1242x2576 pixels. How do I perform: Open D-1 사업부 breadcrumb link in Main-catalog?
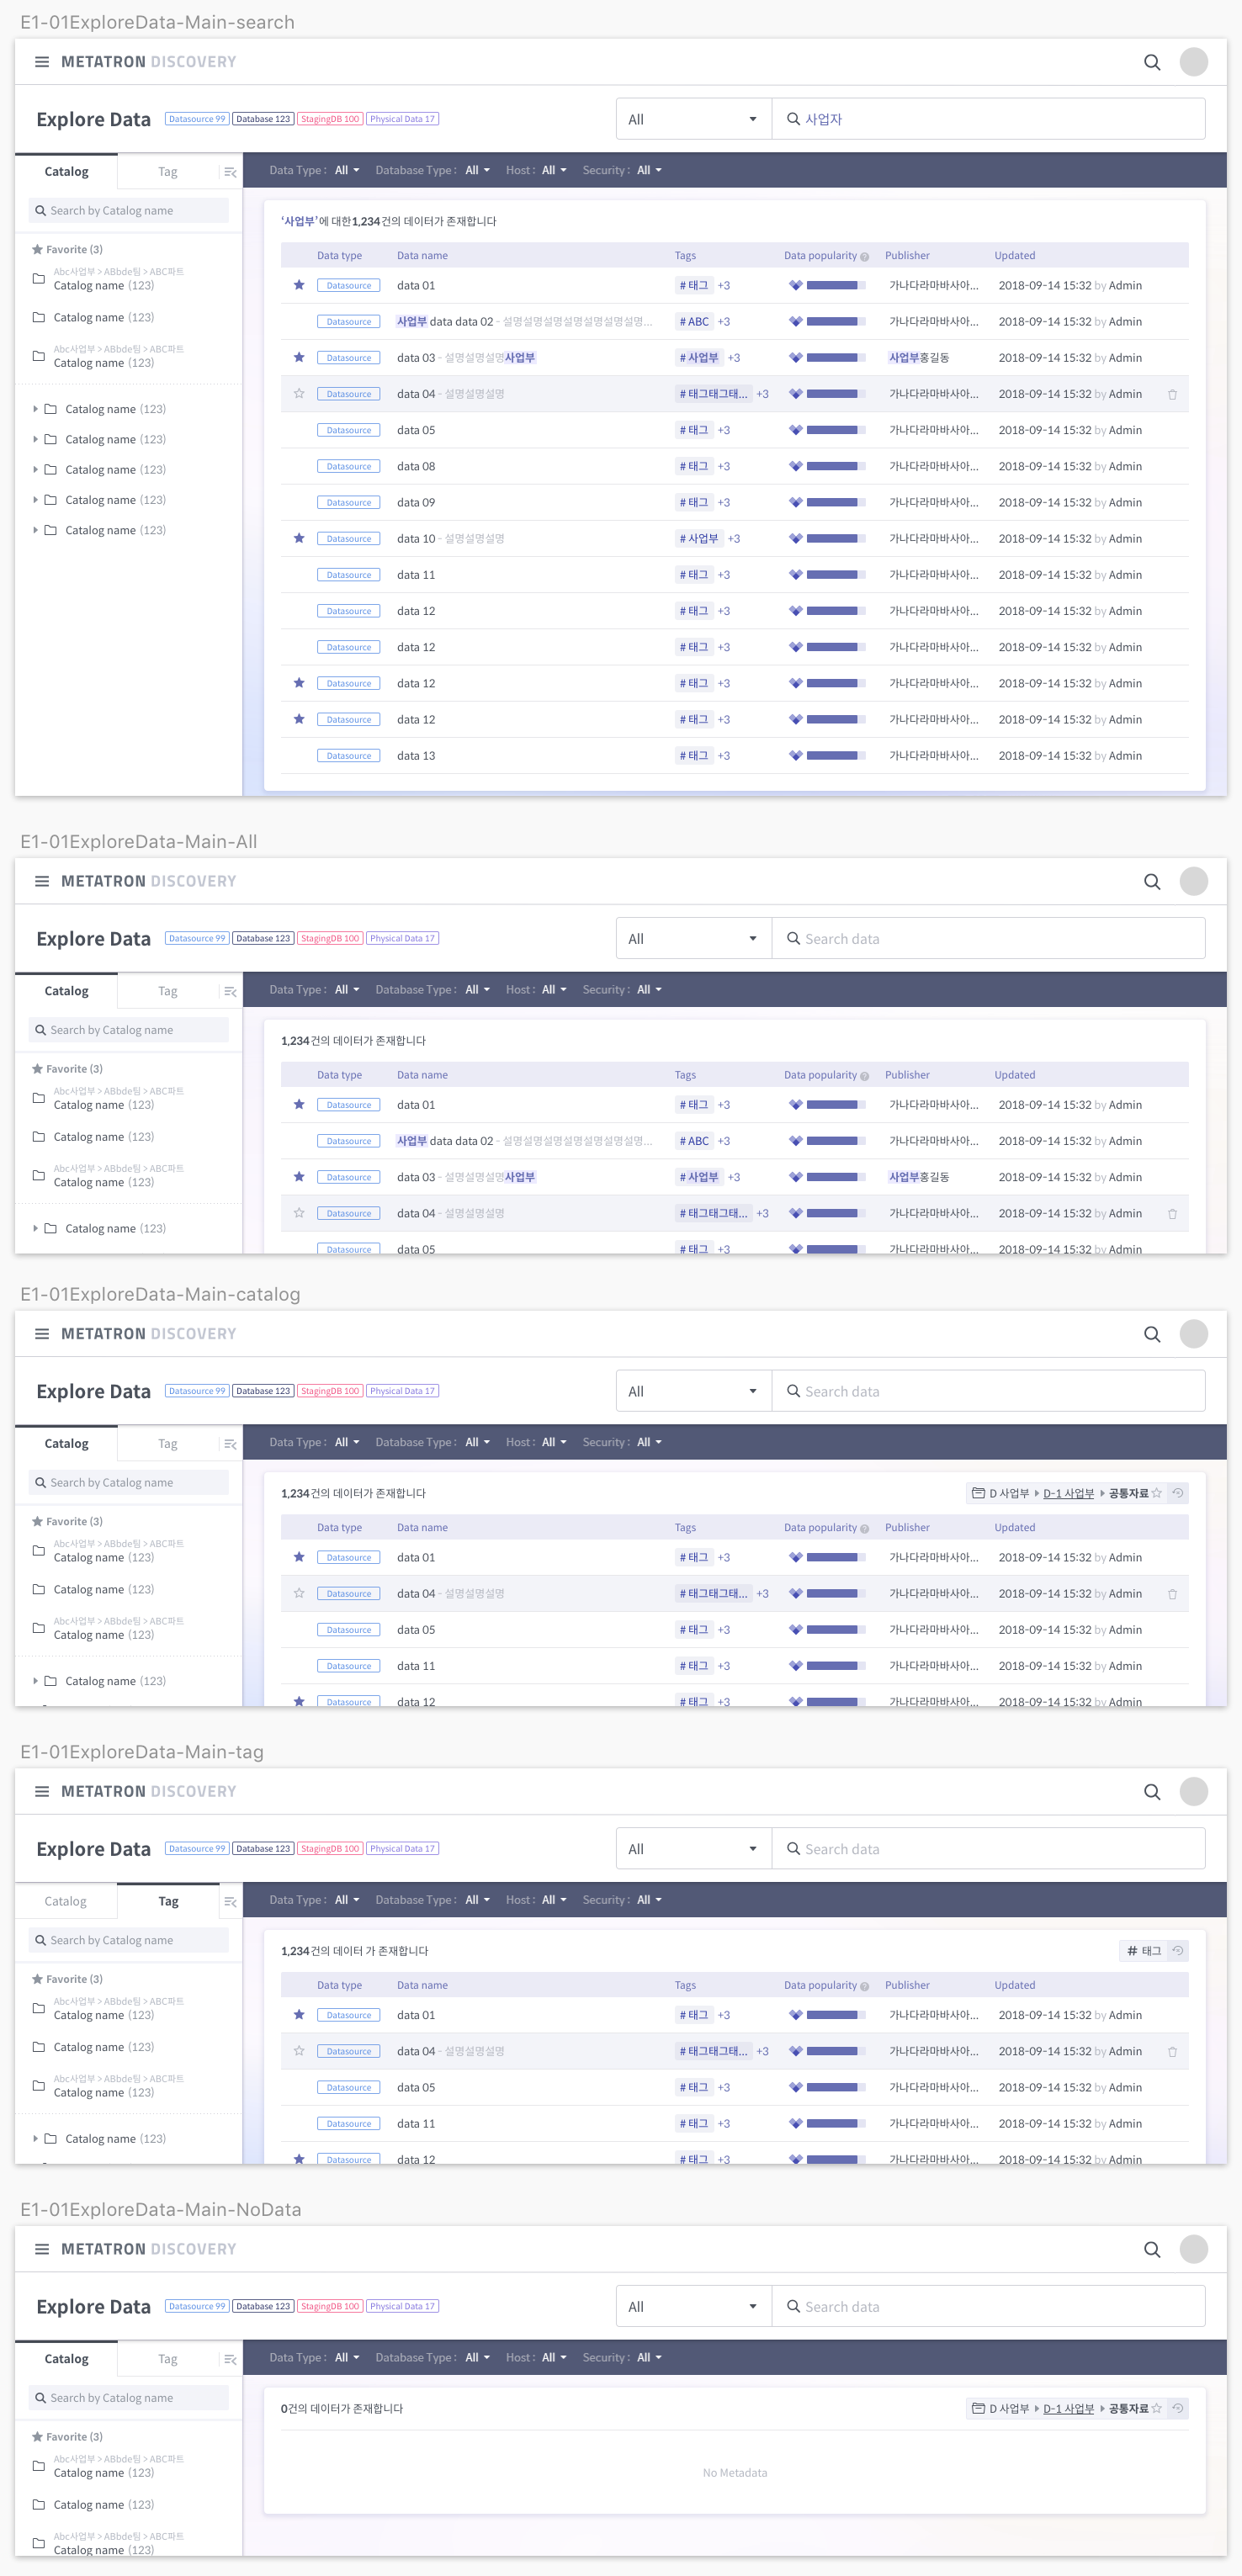1068,1493
